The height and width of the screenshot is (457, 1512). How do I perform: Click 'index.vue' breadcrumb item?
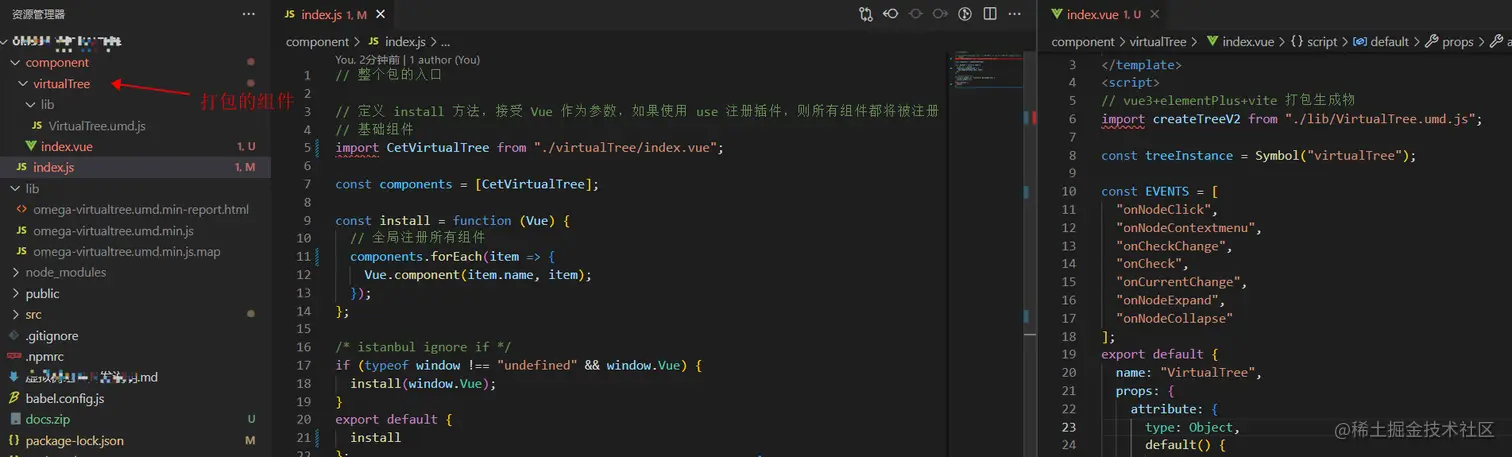click(1248, 42)
